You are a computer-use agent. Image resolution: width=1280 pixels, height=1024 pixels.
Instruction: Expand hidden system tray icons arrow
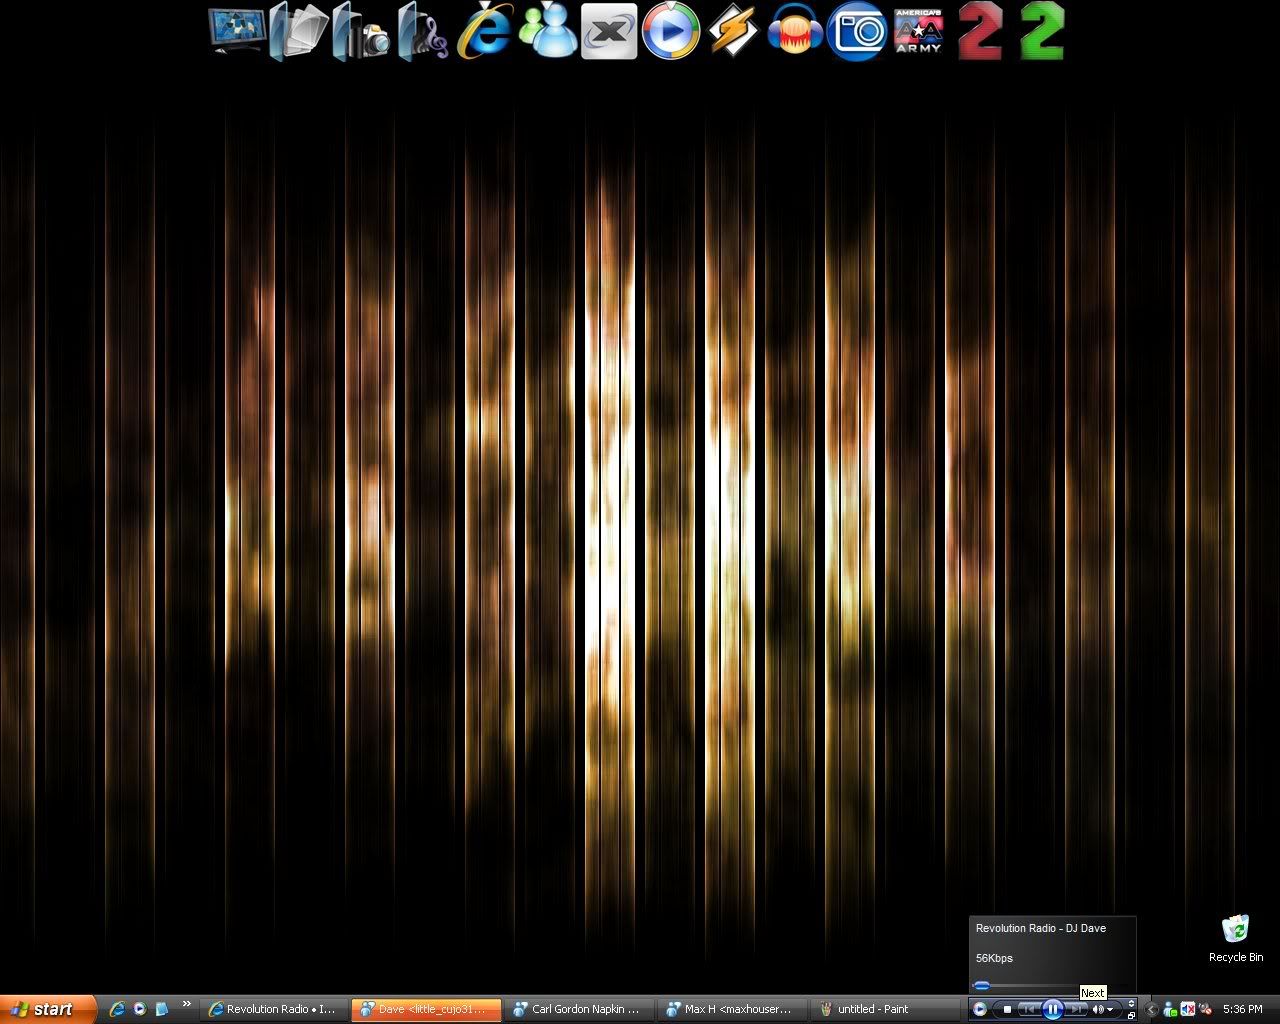pos(1151,1009)
